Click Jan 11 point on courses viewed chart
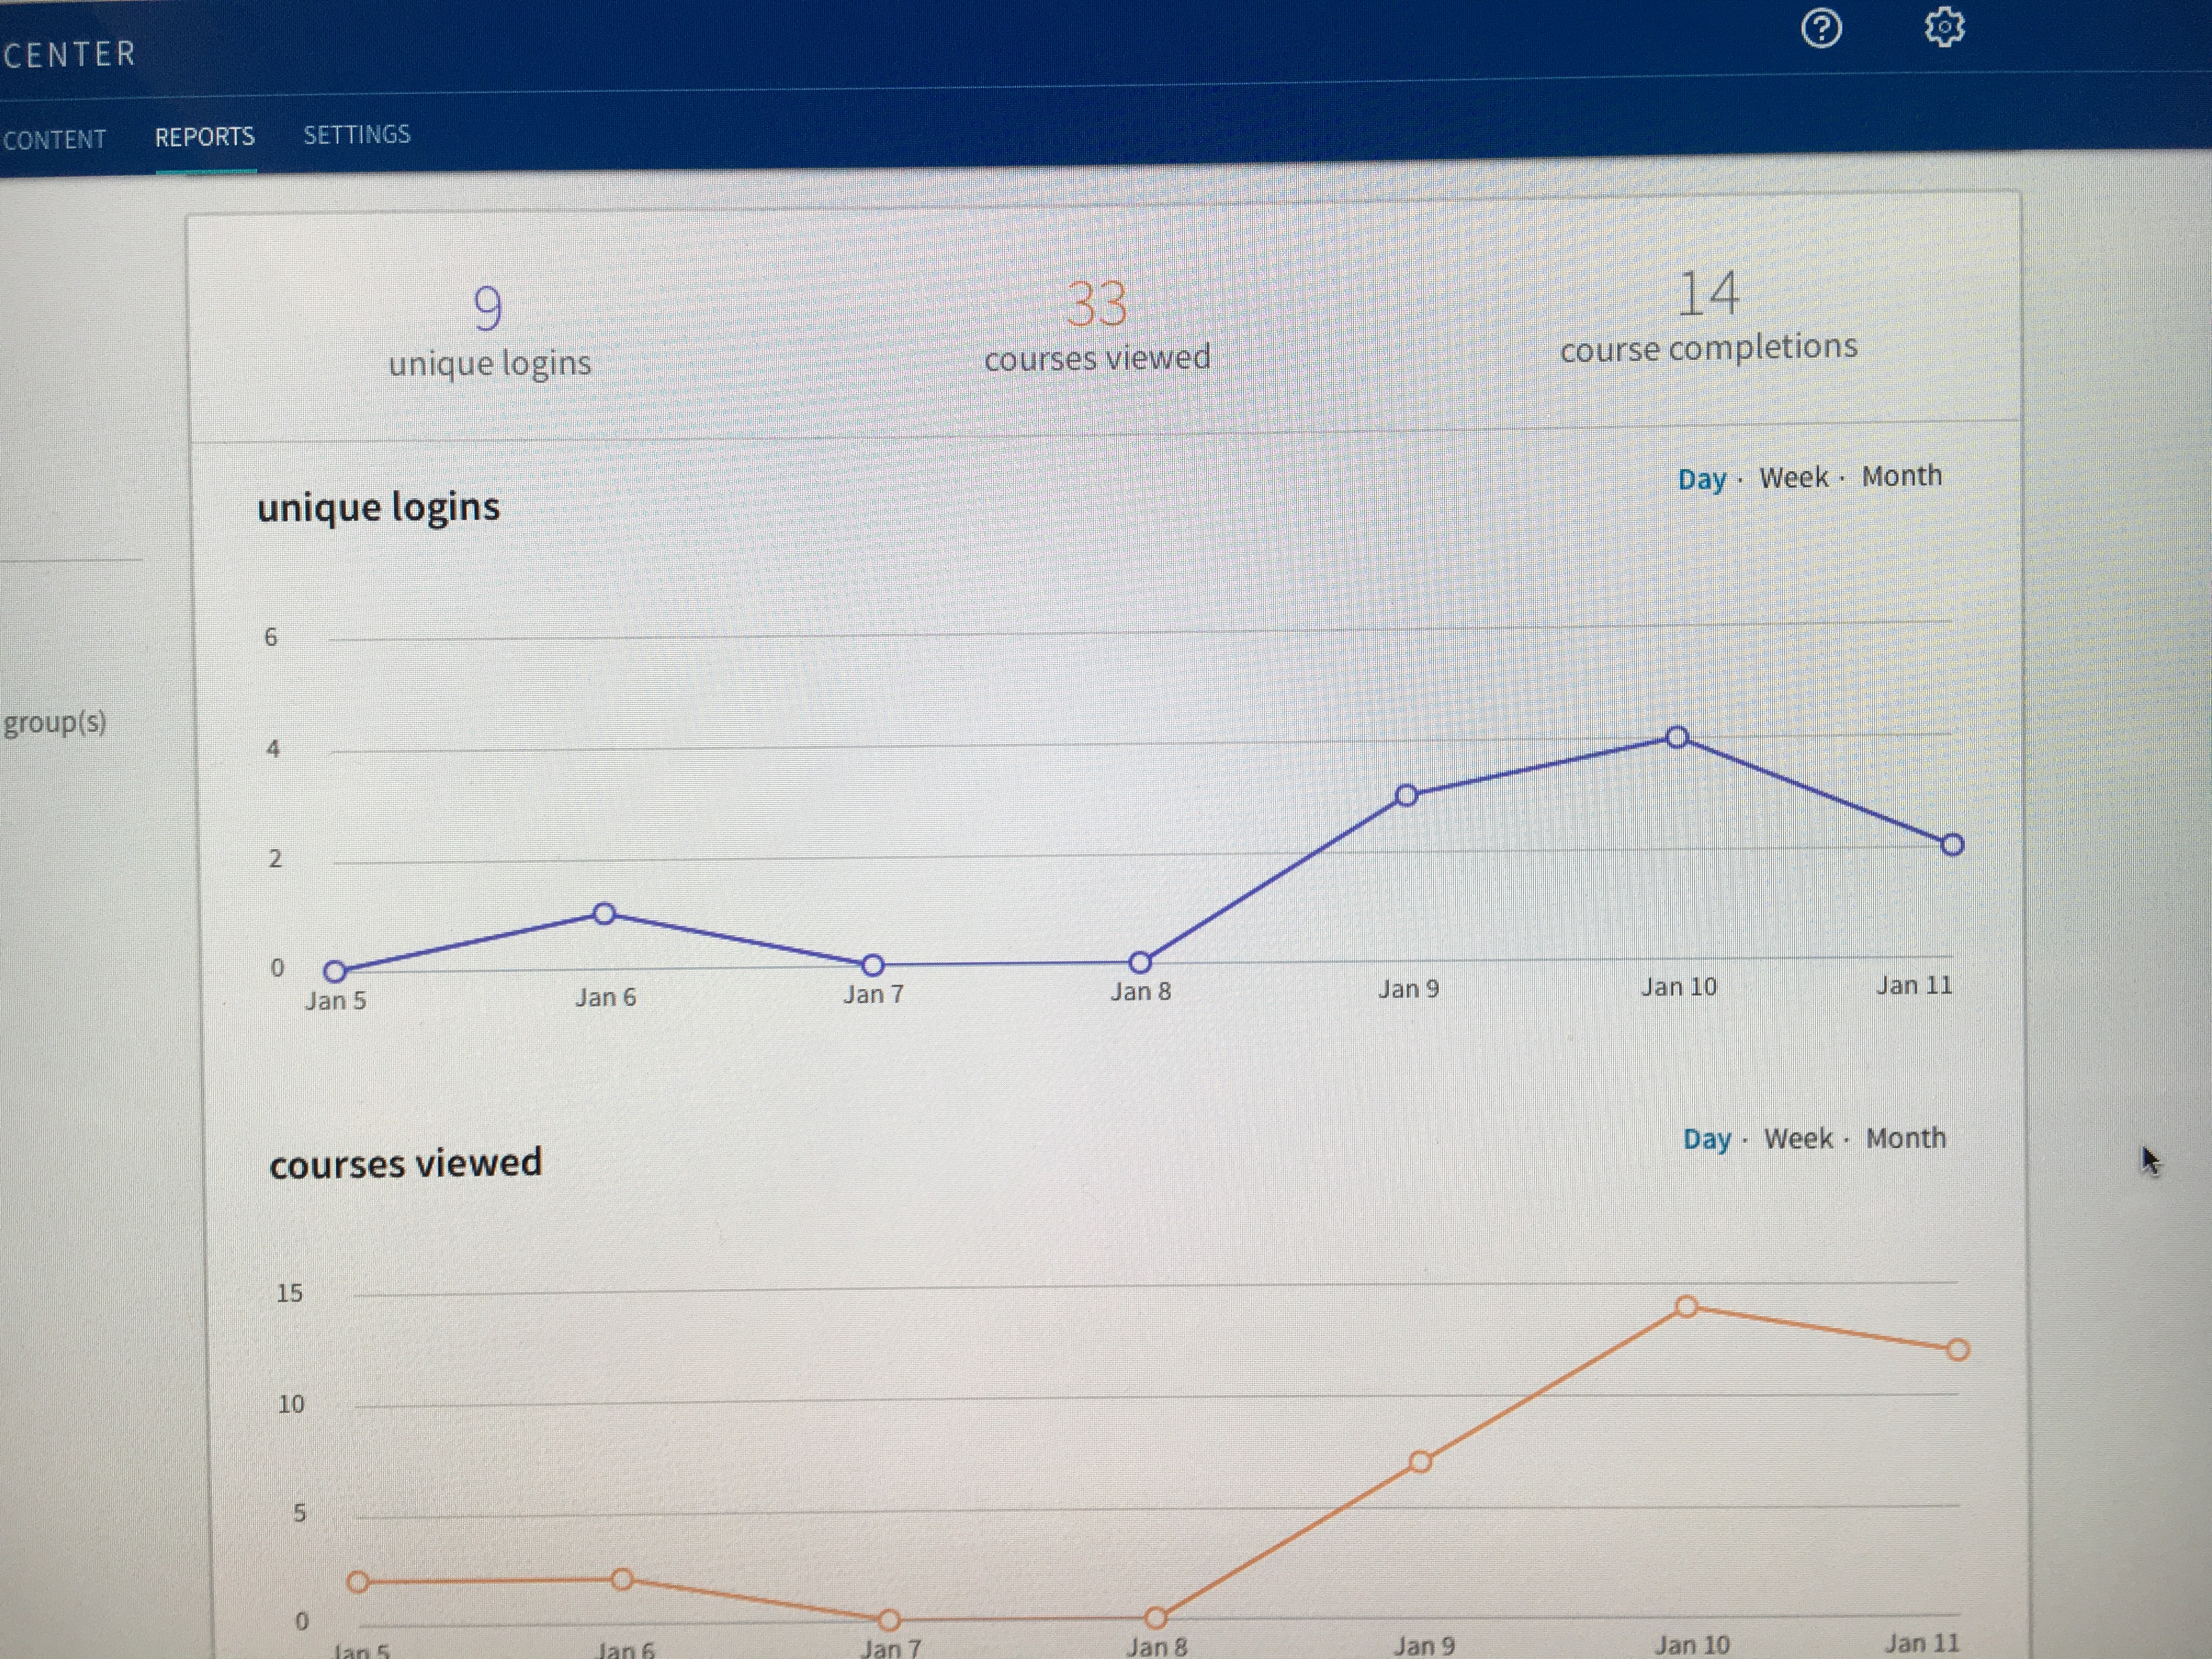Image resolution: width=2212 pixels, height=1659 pixels. (x=1957, y=1350)
